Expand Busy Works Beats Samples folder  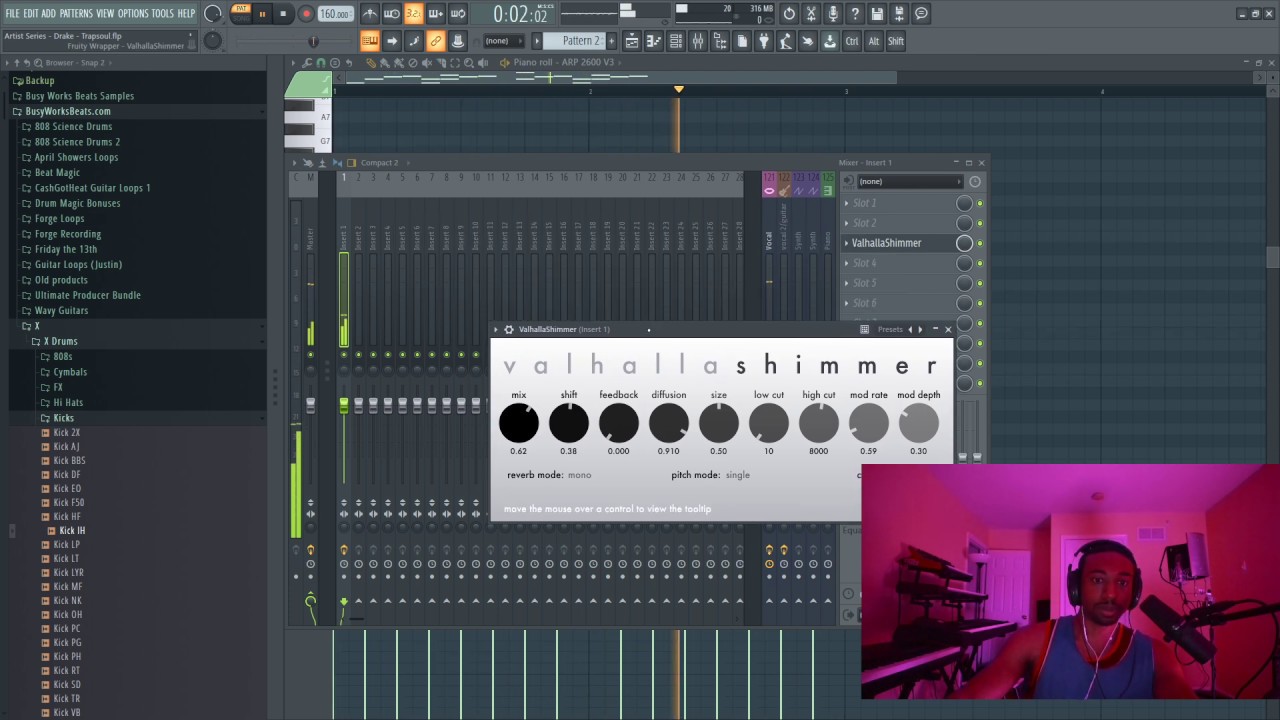(x=79, y=96)
